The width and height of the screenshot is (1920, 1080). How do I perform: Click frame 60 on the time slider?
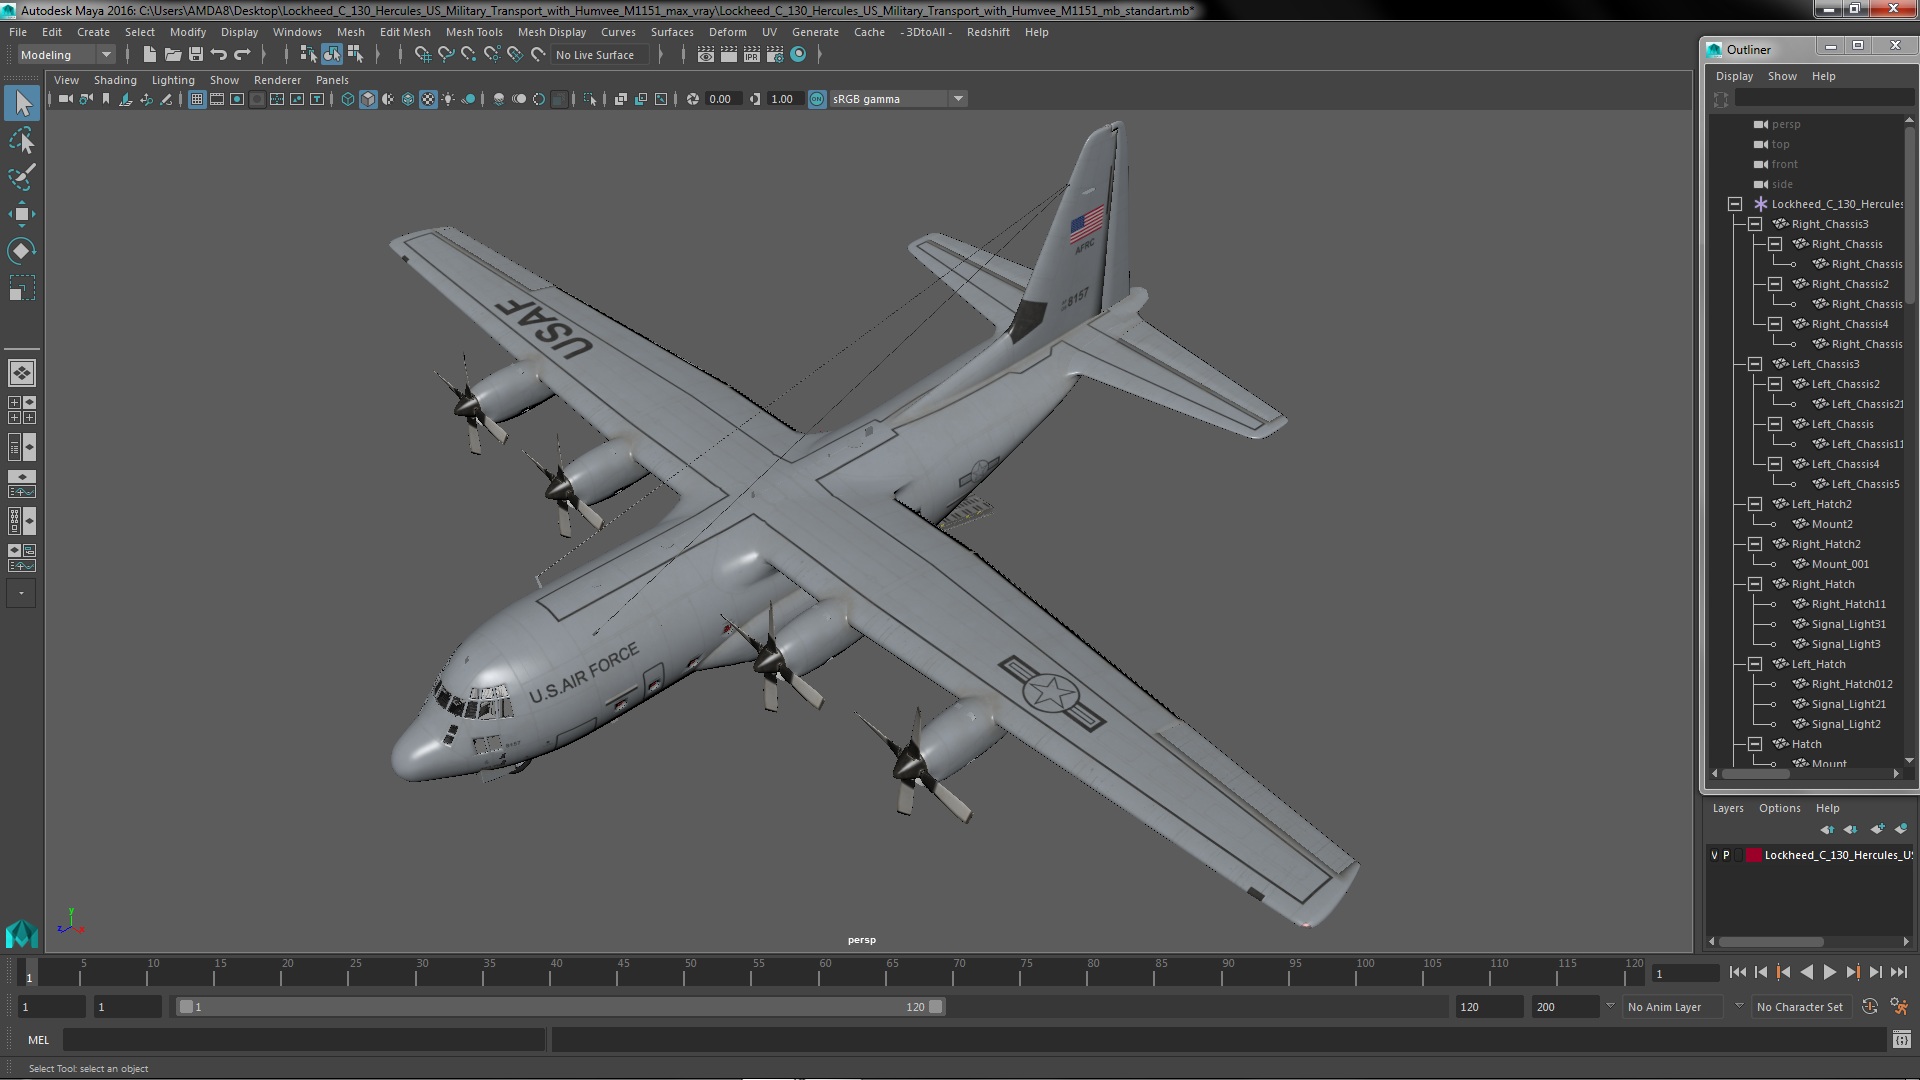pyautogui.click(x=825, y=972)
